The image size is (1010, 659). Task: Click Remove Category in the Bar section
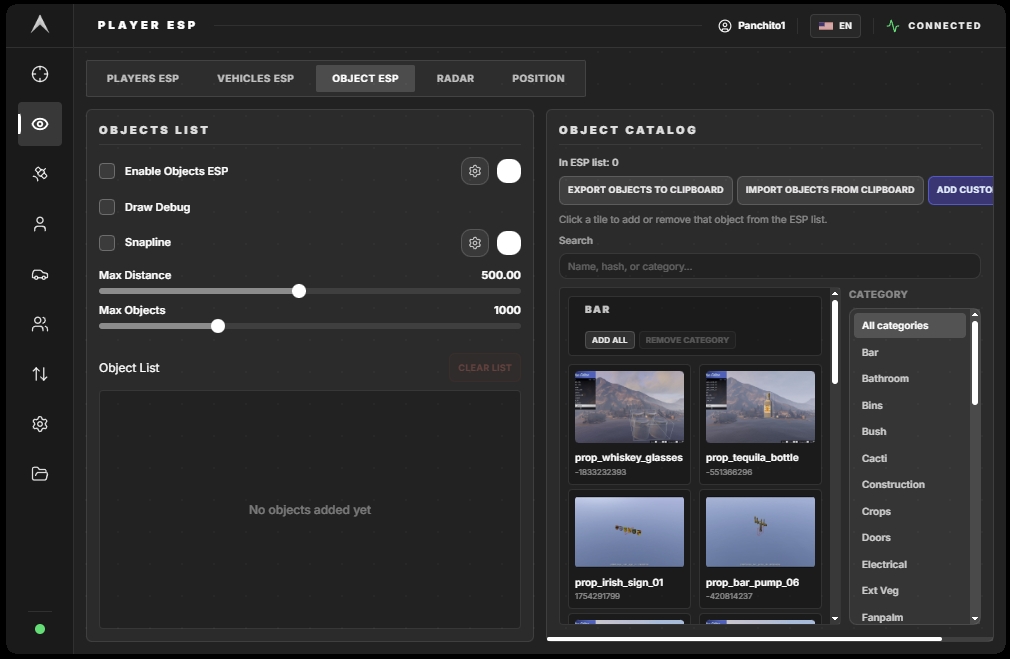pos(687,340)
